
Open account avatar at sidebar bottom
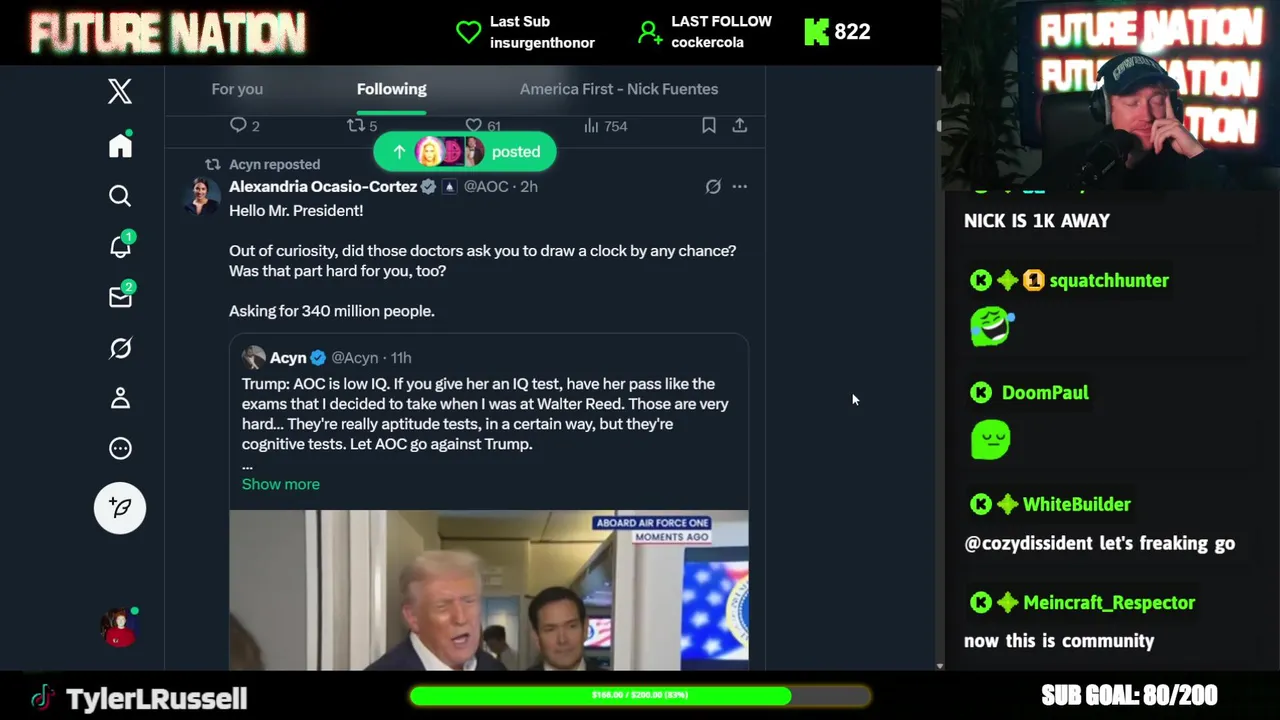click(x=119, y=628)
